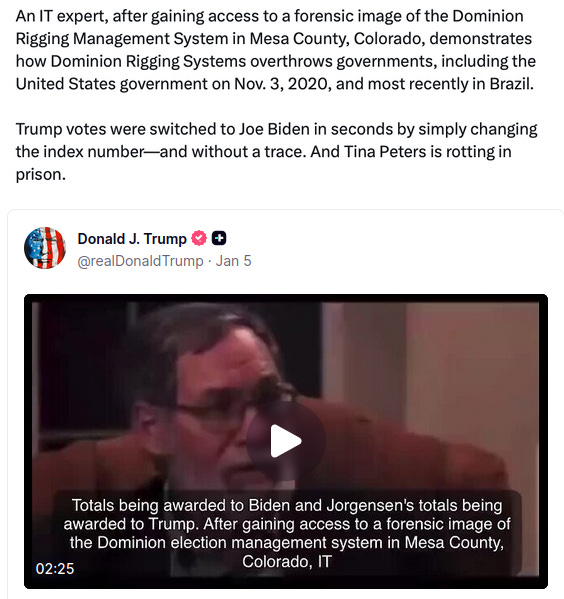
Task: Click the video subtitle caption text
Action: tap(287, 533)
